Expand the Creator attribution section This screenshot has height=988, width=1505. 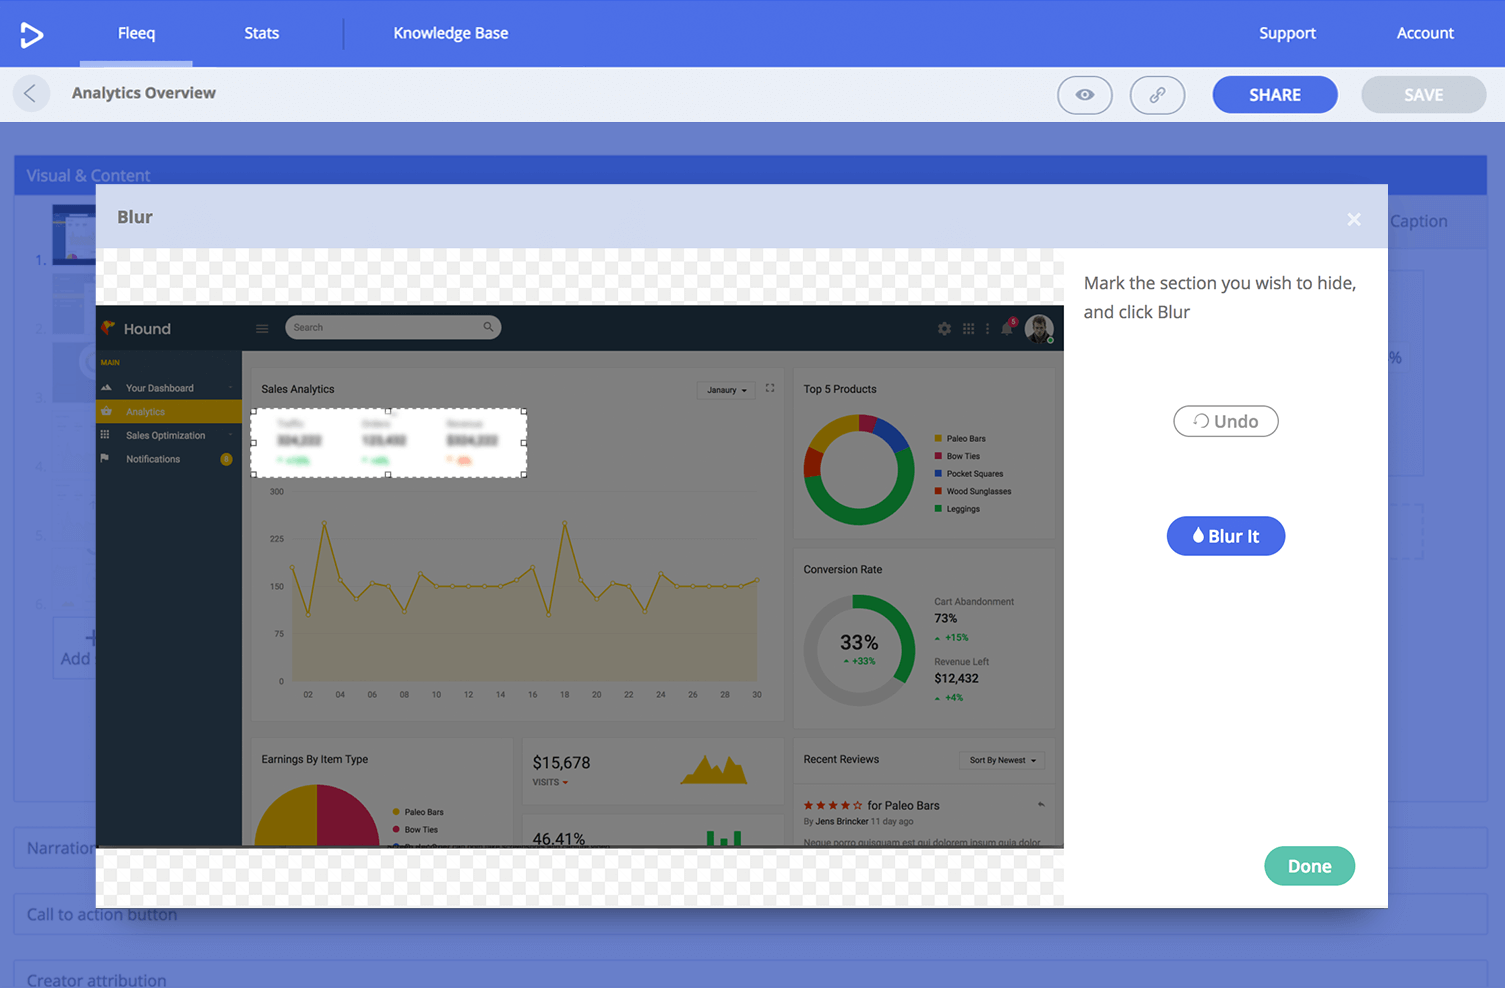pyautogui.click(x=750, y=978)
